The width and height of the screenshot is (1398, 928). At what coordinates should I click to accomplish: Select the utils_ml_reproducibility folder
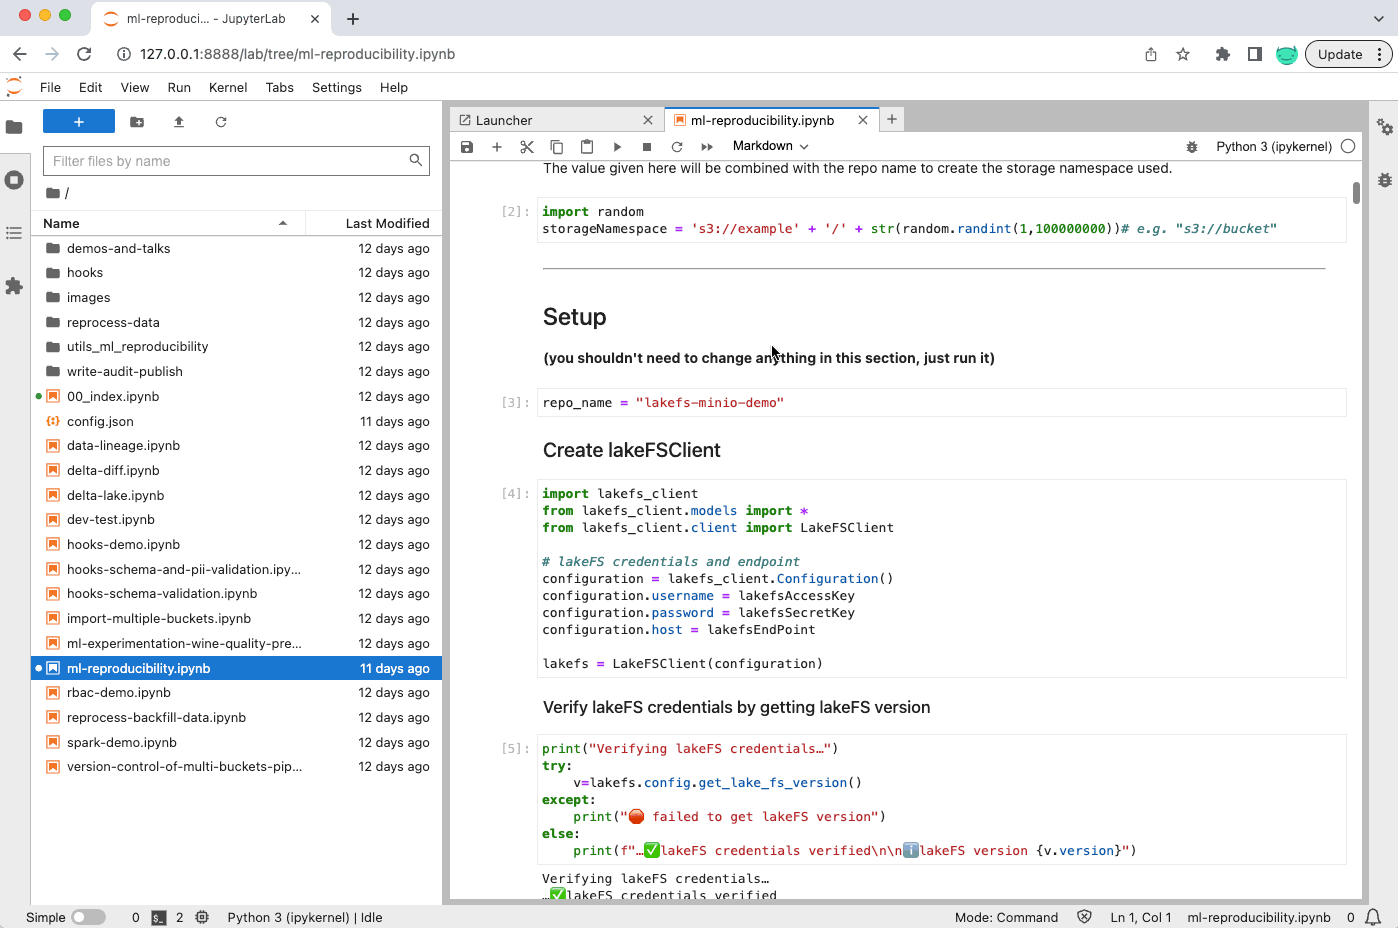click(237, 347)
